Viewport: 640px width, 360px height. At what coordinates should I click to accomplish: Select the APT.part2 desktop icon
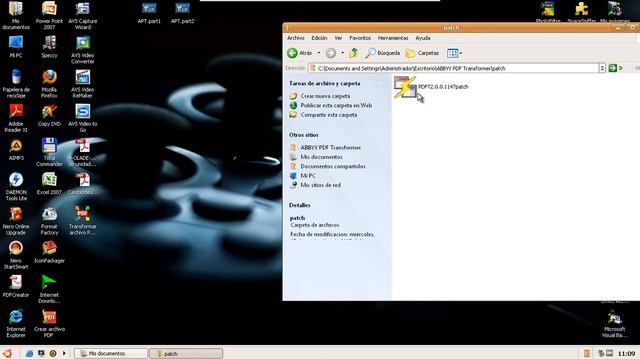(182, 13)
